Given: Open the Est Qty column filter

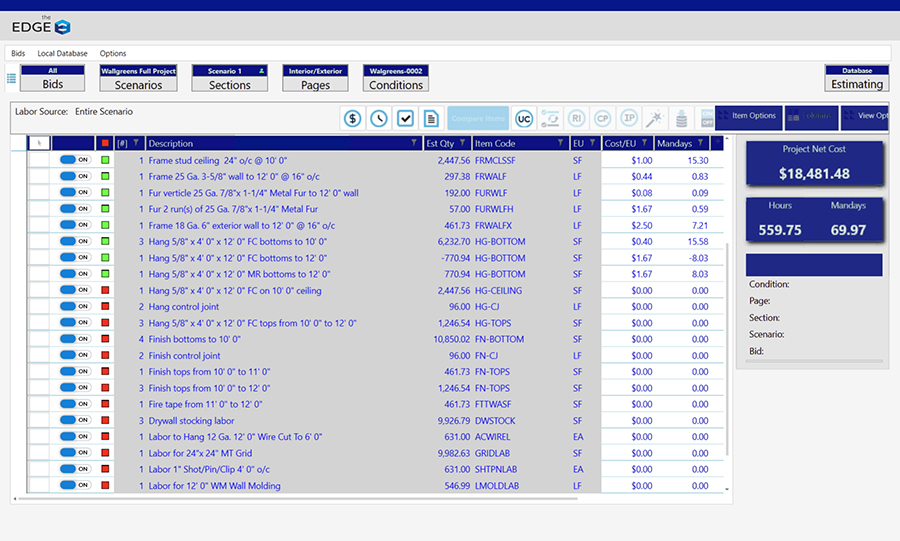Looking at the screenshot, I should point(462,143).
